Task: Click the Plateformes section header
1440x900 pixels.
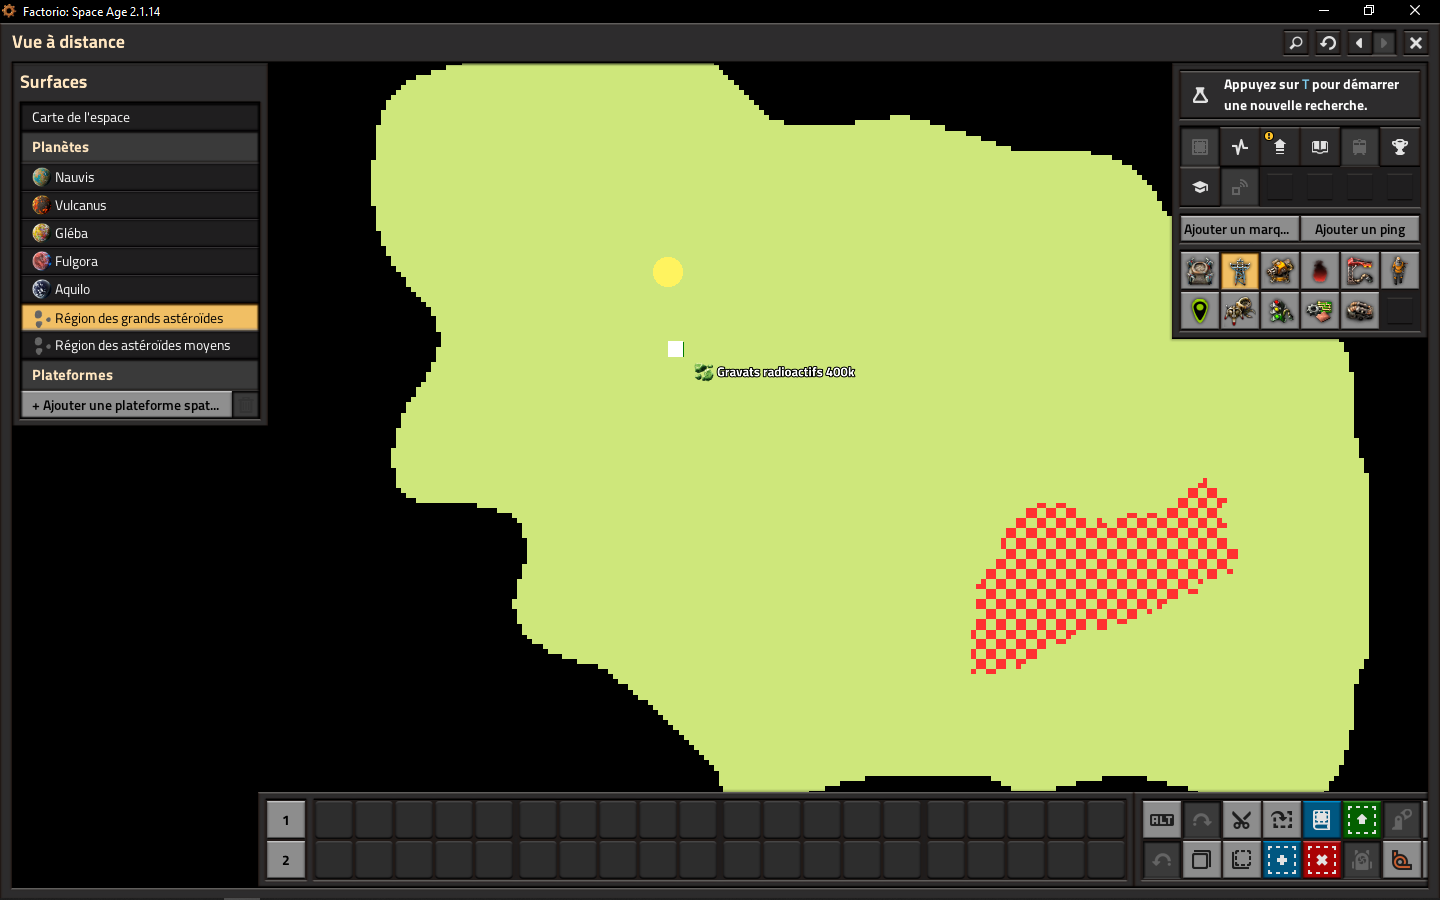Action: [140, 375]
